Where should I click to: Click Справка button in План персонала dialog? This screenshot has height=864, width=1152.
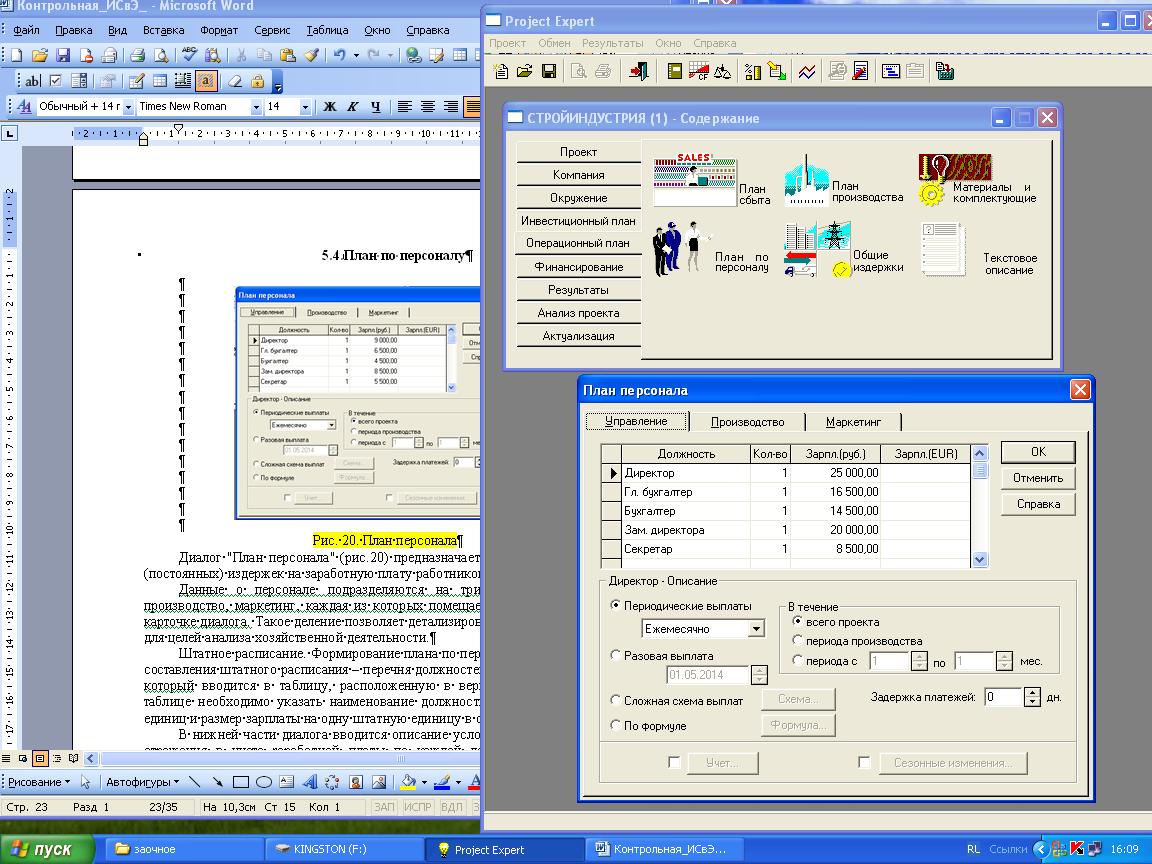pos(1038,504)
